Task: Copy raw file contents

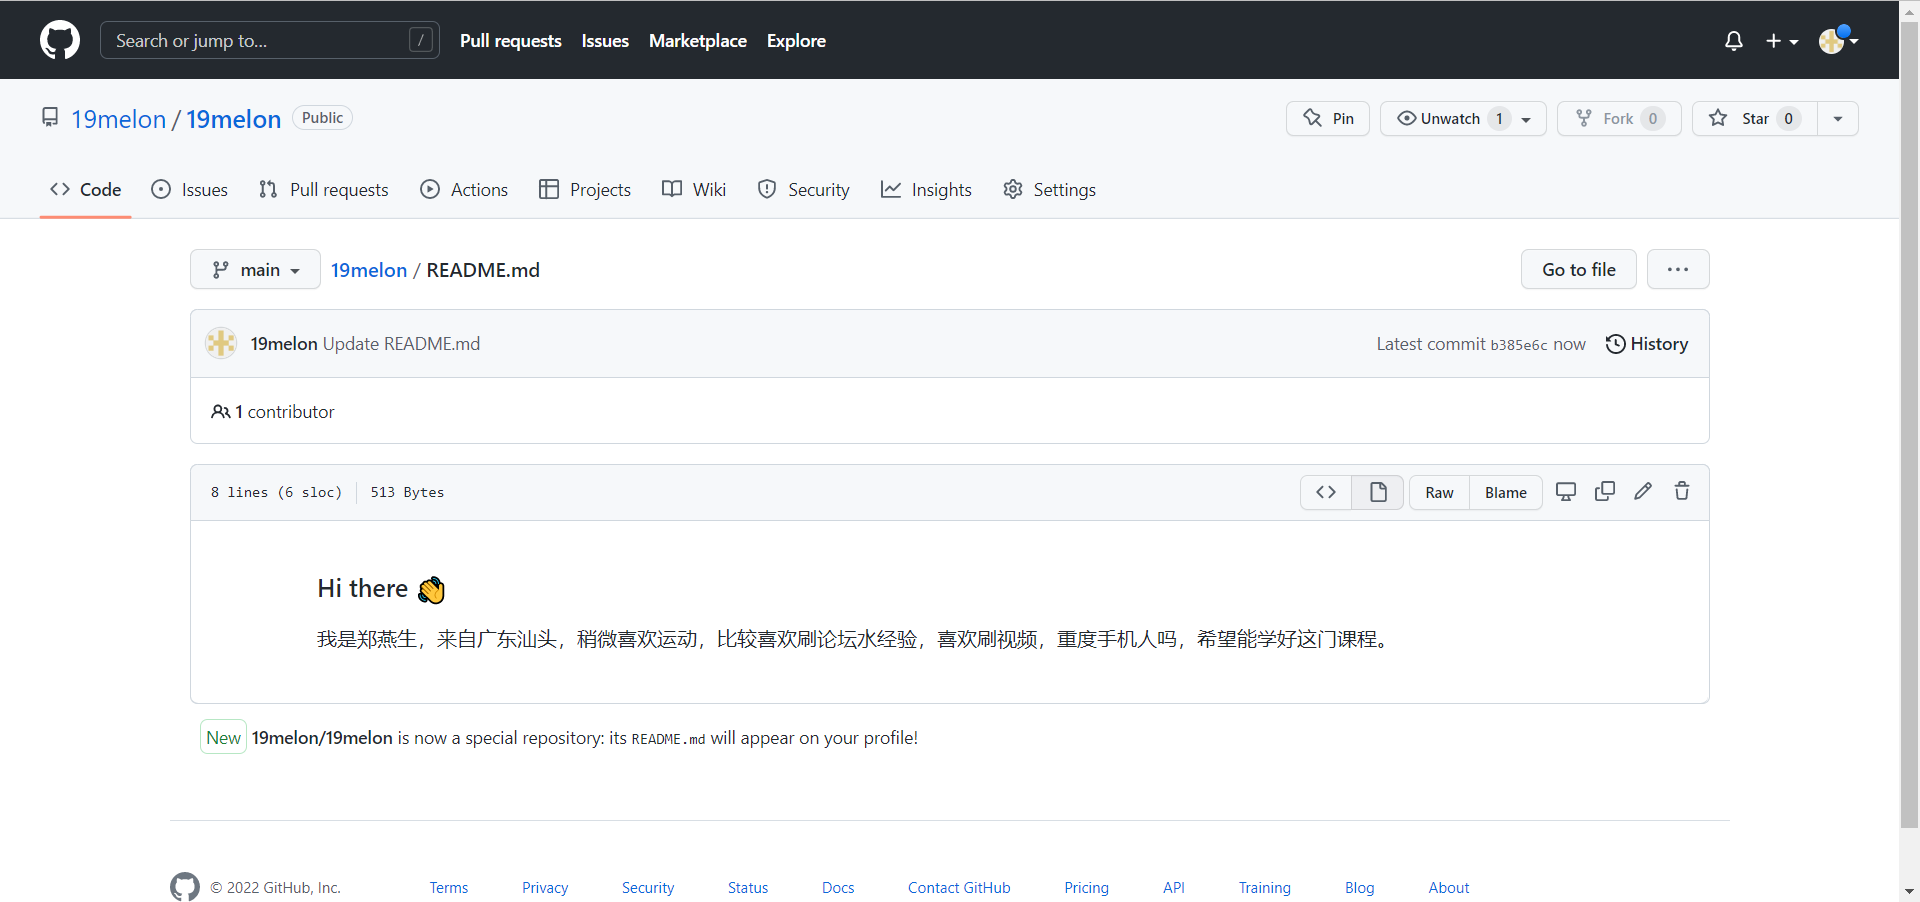Action: point(1605,491)
